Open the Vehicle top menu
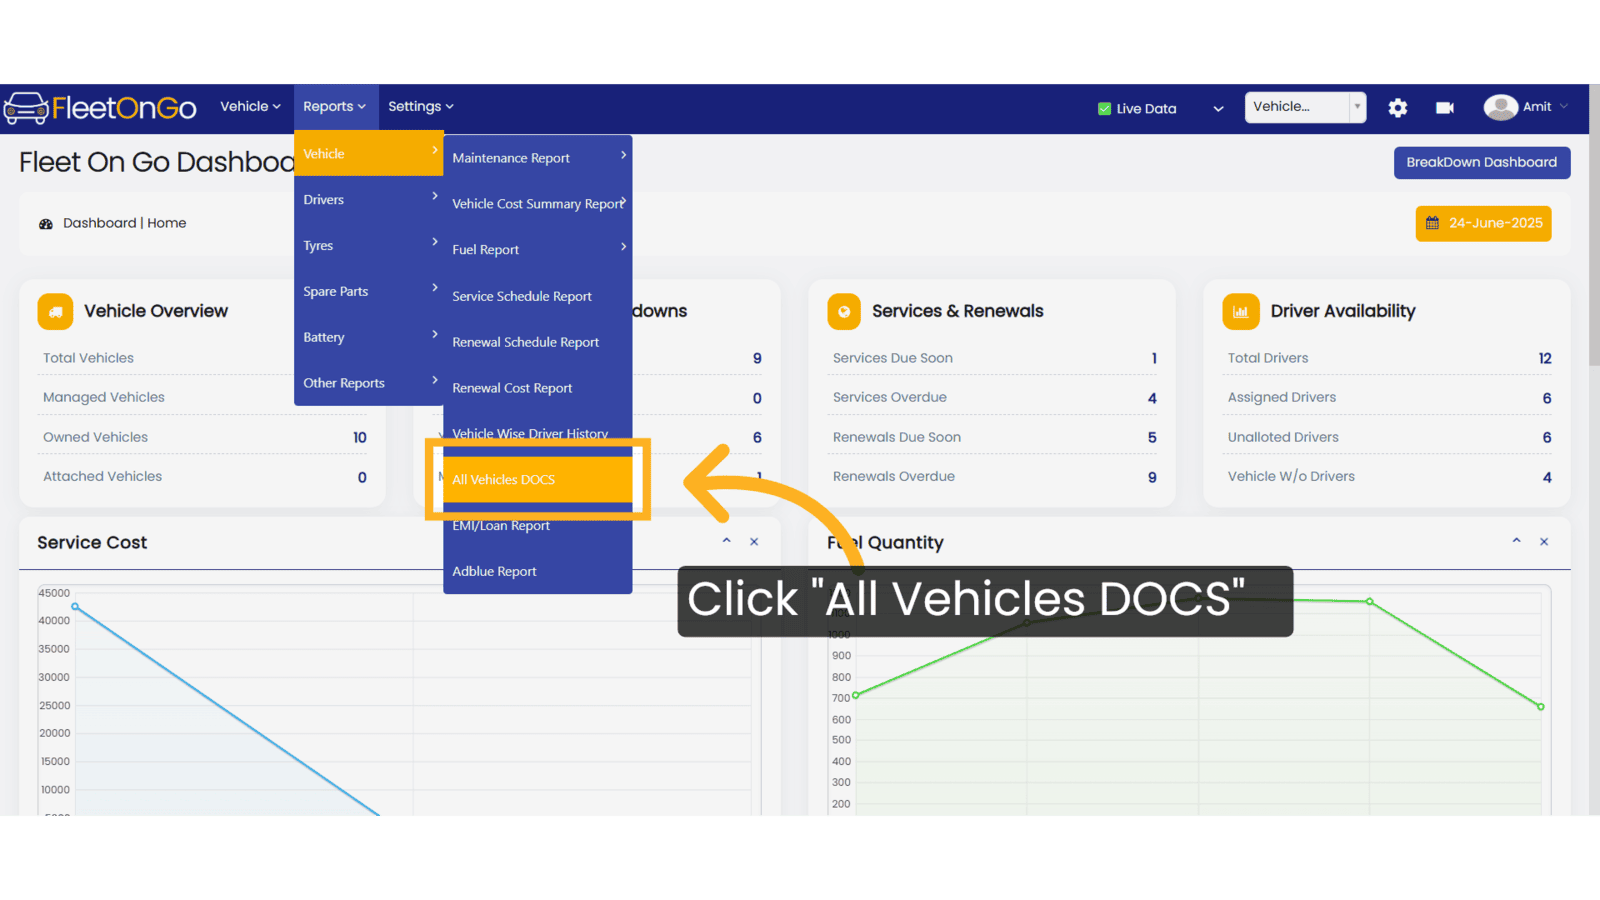The height and width of the screenshot is (900, 1600). pyautogui.click(x=250, y=107)
